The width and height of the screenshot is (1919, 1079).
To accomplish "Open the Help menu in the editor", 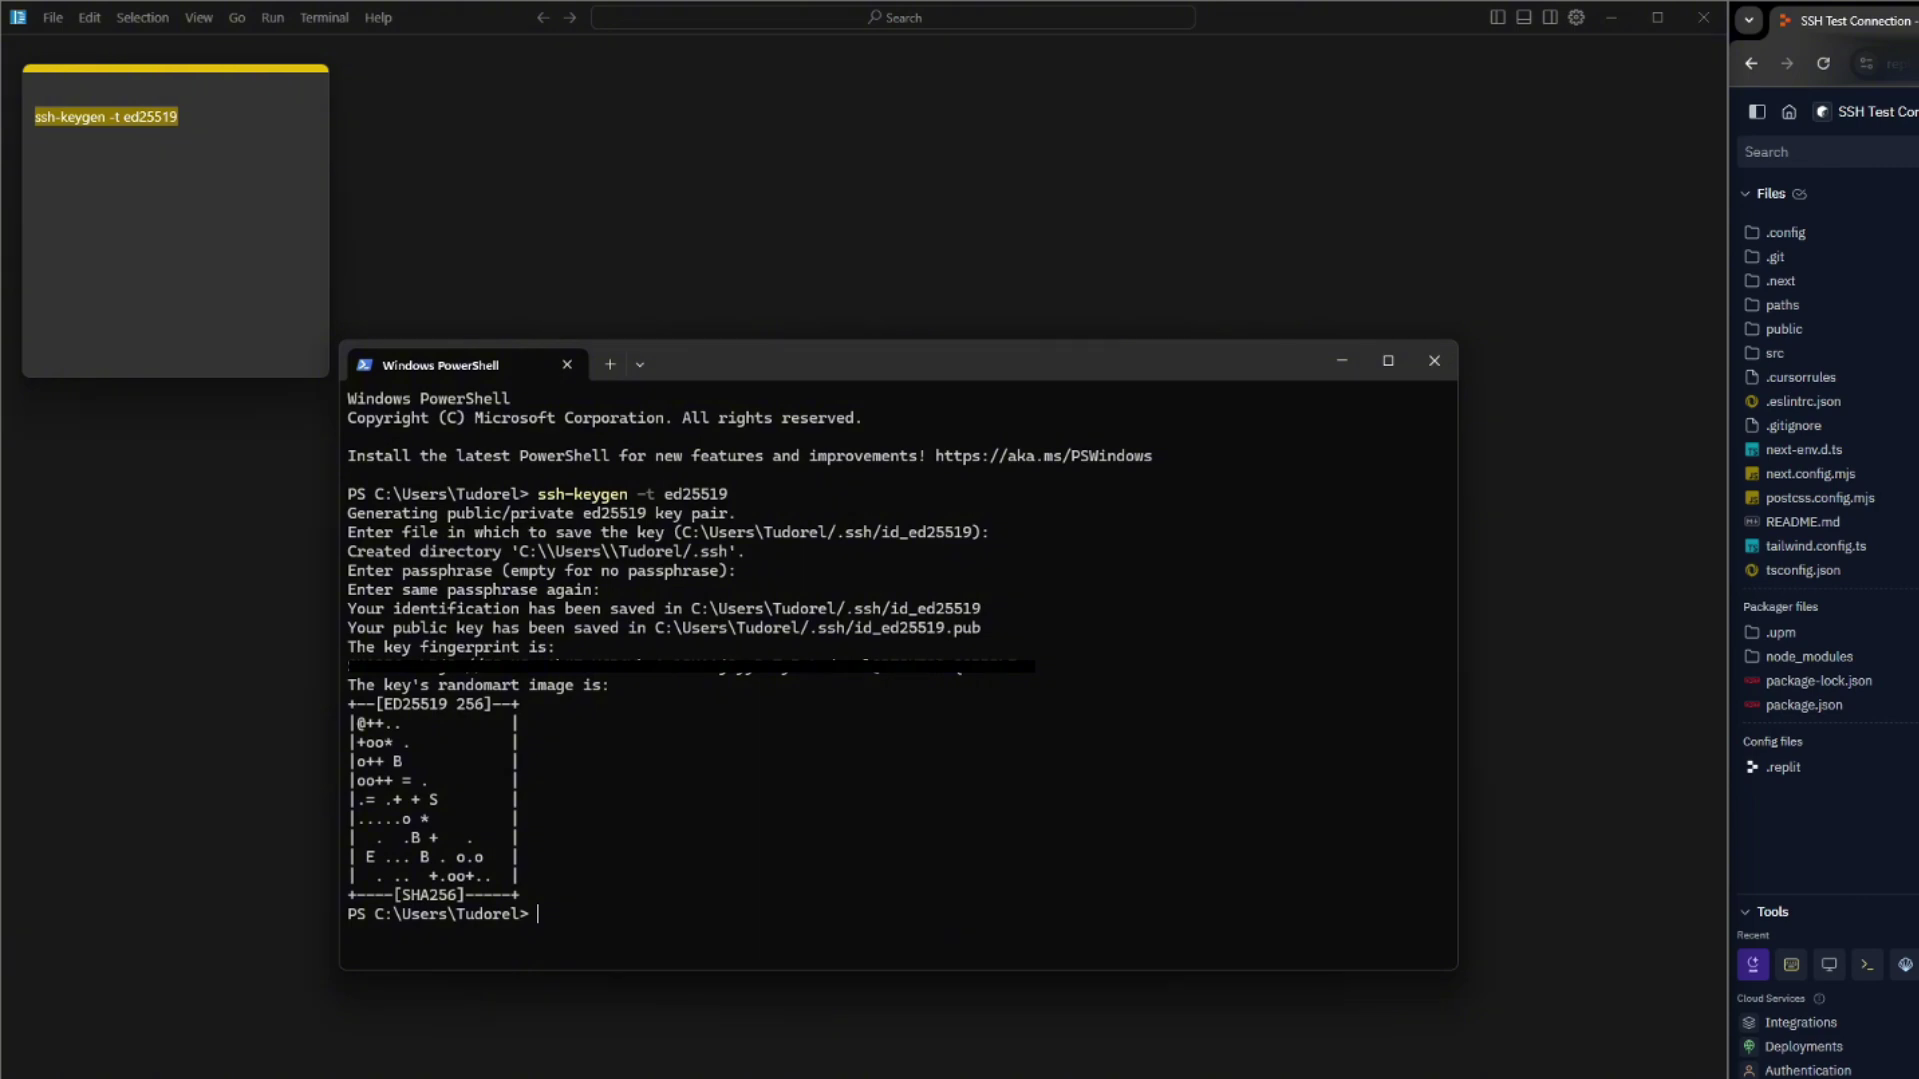I will click(378, 17).
